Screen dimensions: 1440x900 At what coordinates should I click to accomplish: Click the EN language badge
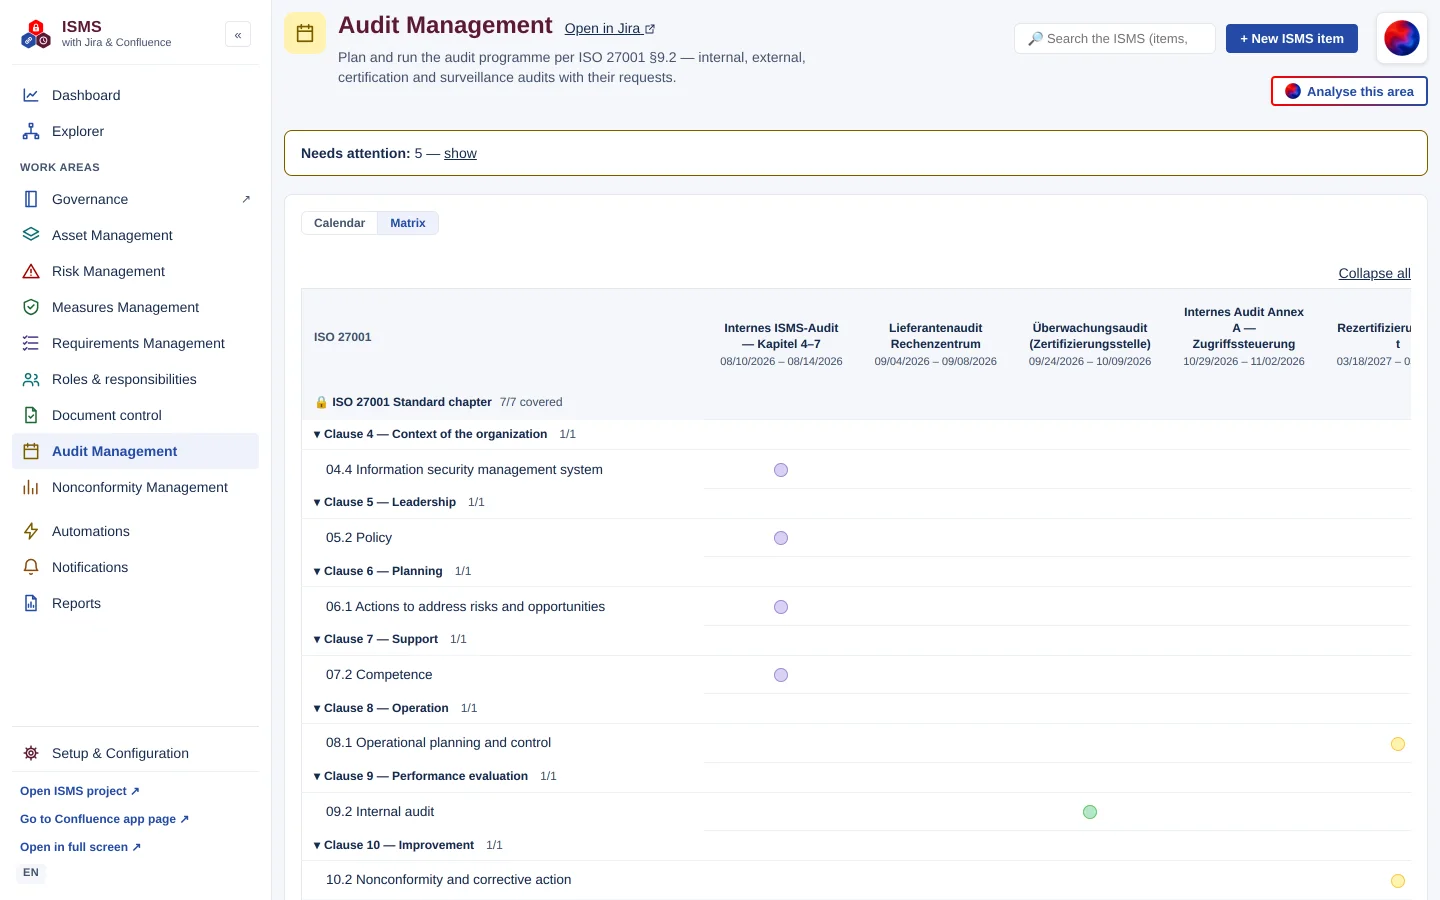pyautogui.click(x=31, y=873)
